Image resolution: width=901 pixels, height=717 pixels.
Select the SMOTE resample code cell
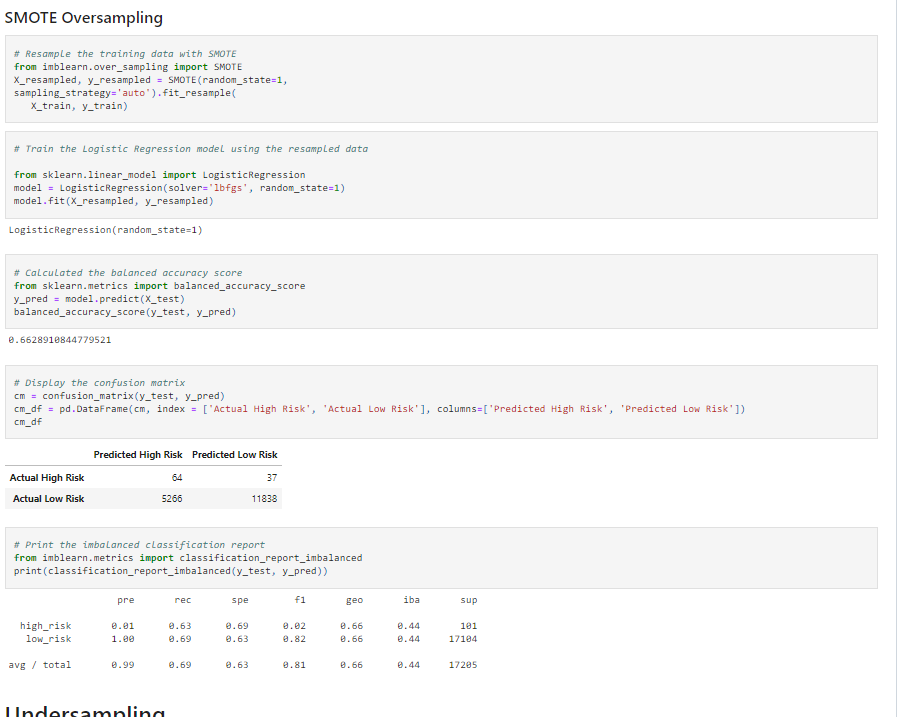point(441,79)
